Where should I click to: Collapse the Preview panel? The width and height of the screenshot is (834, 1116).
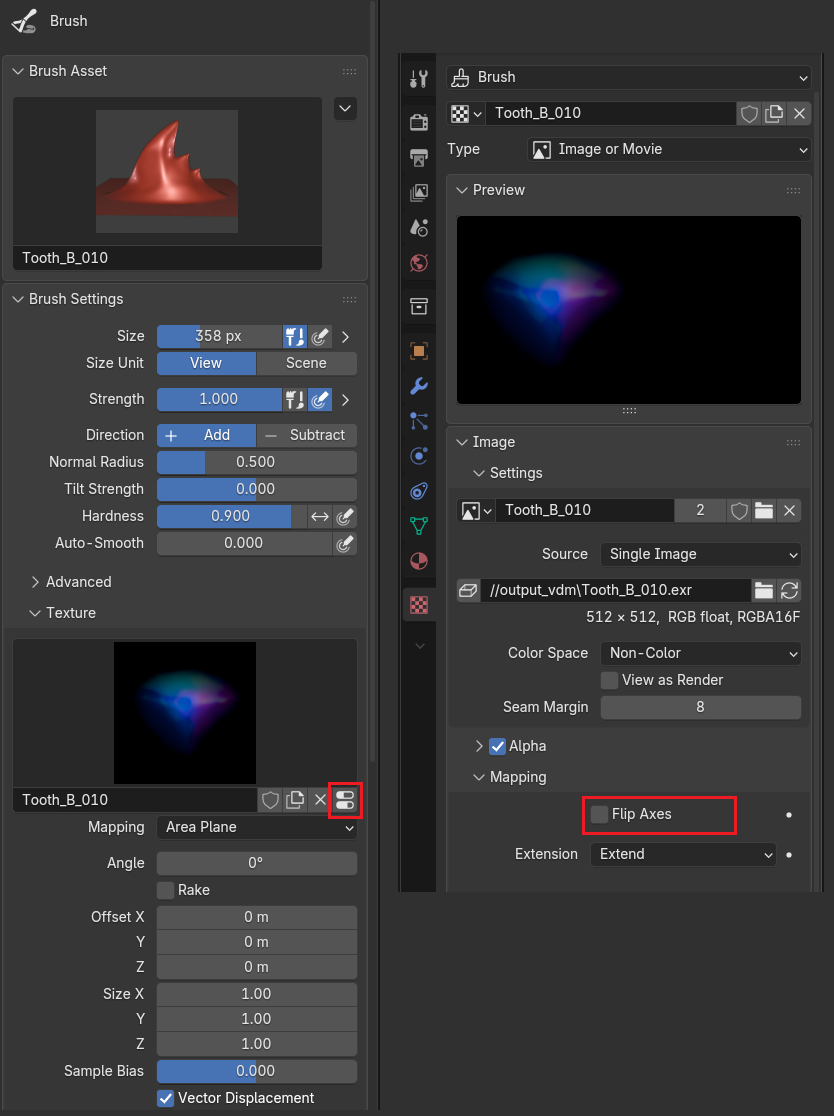(x=490, y=190)
